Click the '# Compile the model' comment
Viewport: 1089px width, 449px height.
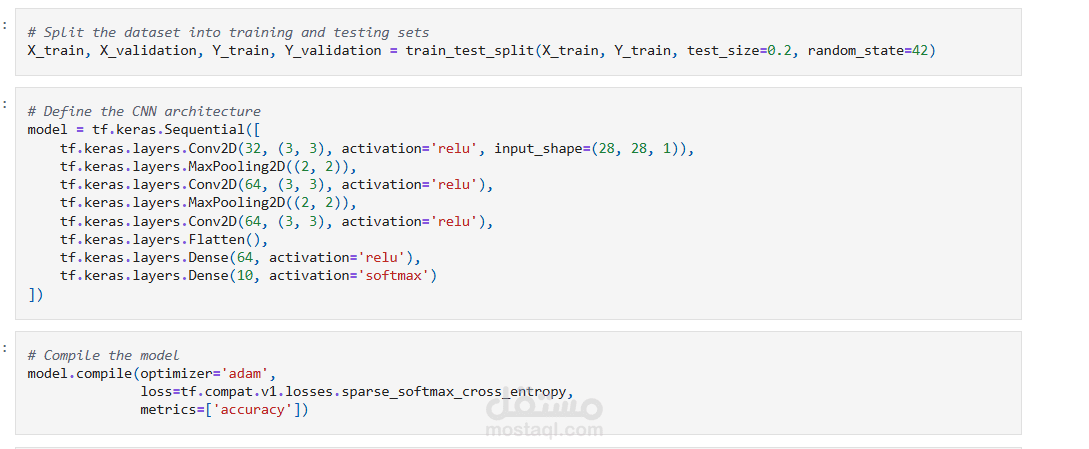pos(104,355)
